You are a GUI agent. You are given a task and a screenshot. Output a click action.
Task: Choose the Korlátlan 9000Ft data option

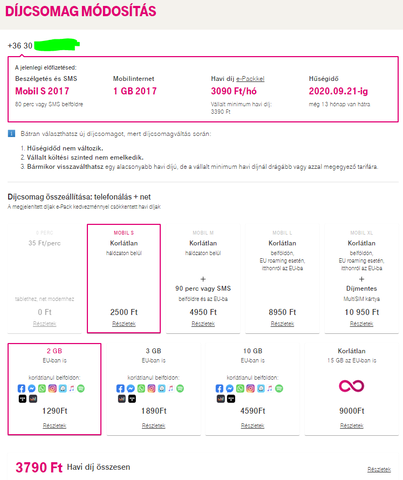pyautogui.click(x=352, y=389)
